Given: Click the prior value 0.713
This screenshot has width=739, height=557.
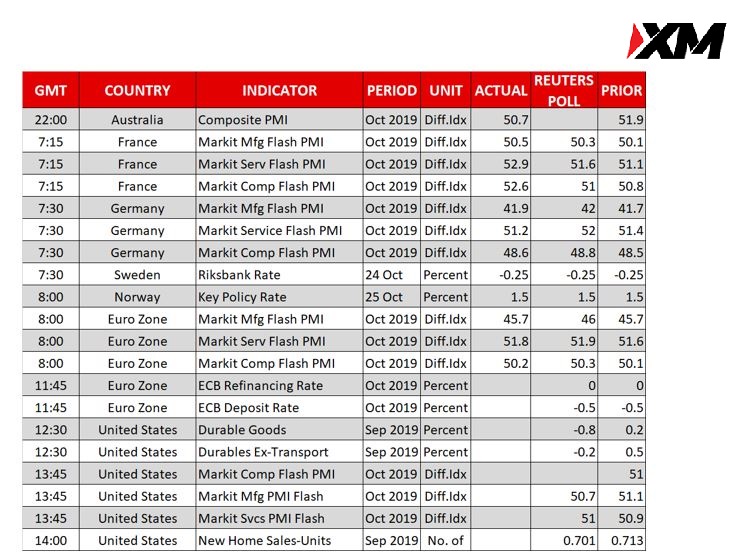Looking at the screenshot, I should coord(621,541).
